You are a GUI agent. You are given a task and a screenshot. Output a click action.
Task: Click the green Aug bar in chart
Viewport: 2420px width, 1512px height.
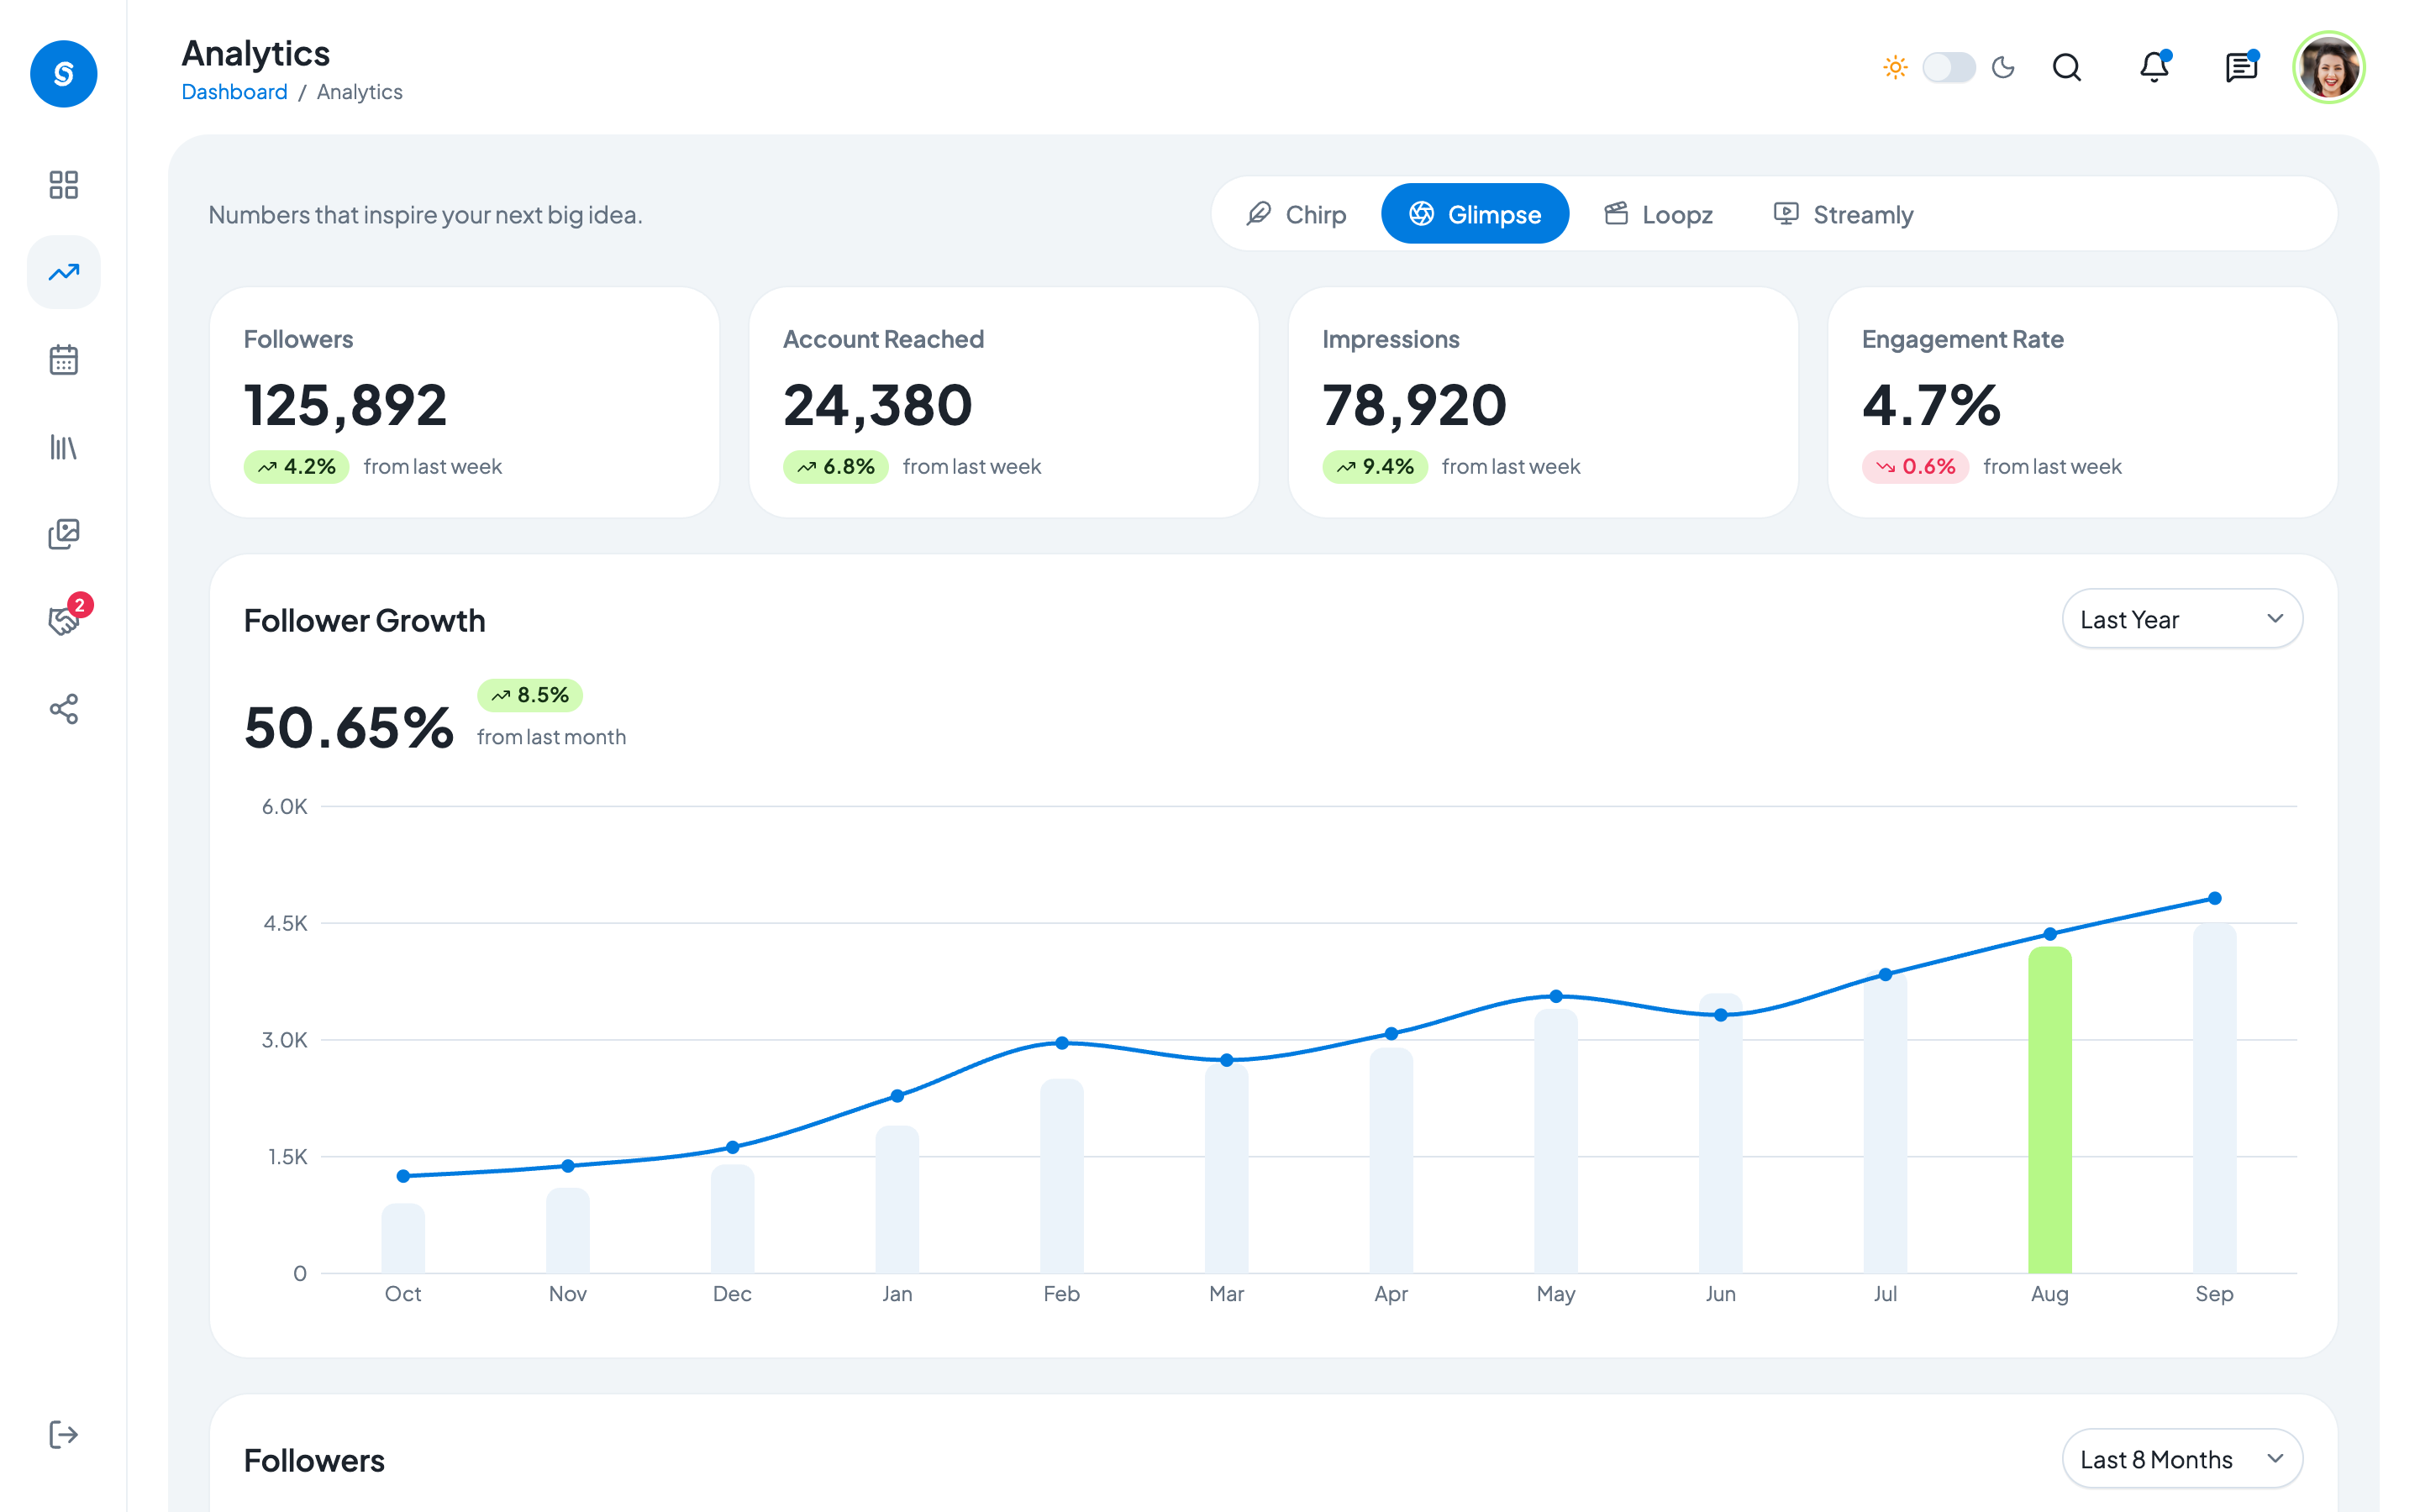pos(2049,1110)
